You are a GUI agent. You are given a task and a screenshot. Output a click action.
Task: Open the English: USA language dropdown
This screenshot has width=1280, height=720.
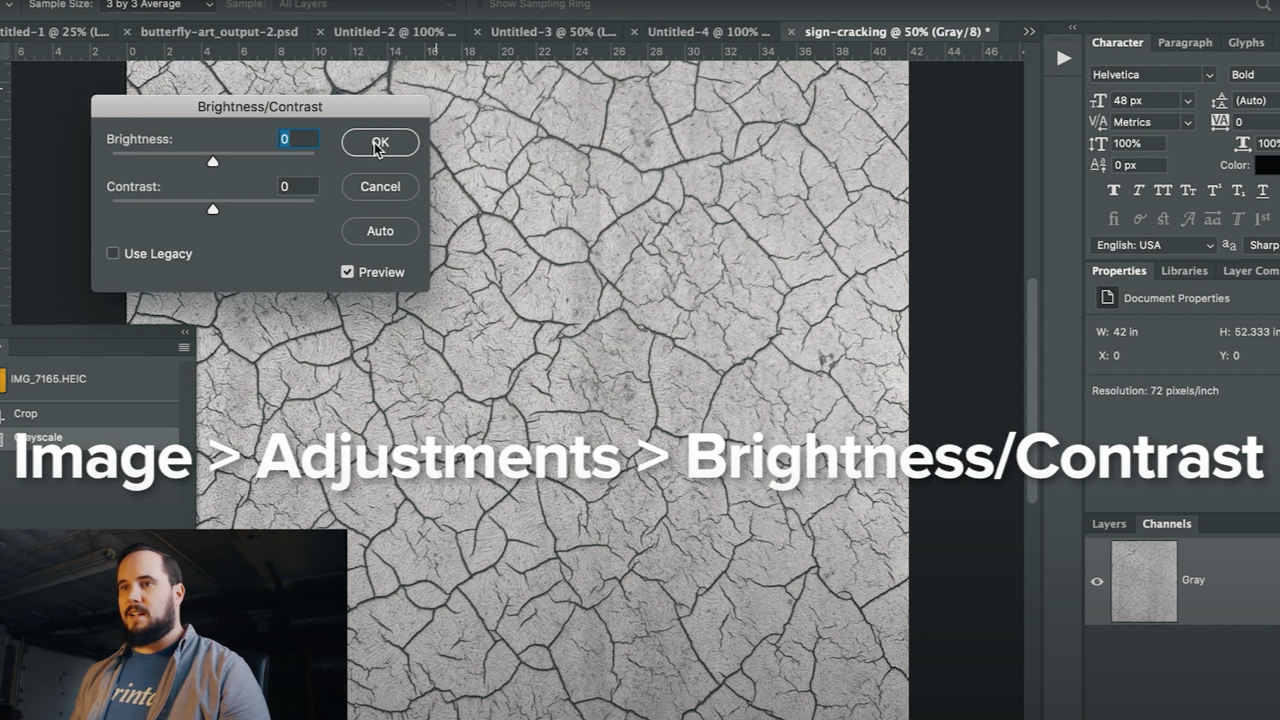(1155, 245)
